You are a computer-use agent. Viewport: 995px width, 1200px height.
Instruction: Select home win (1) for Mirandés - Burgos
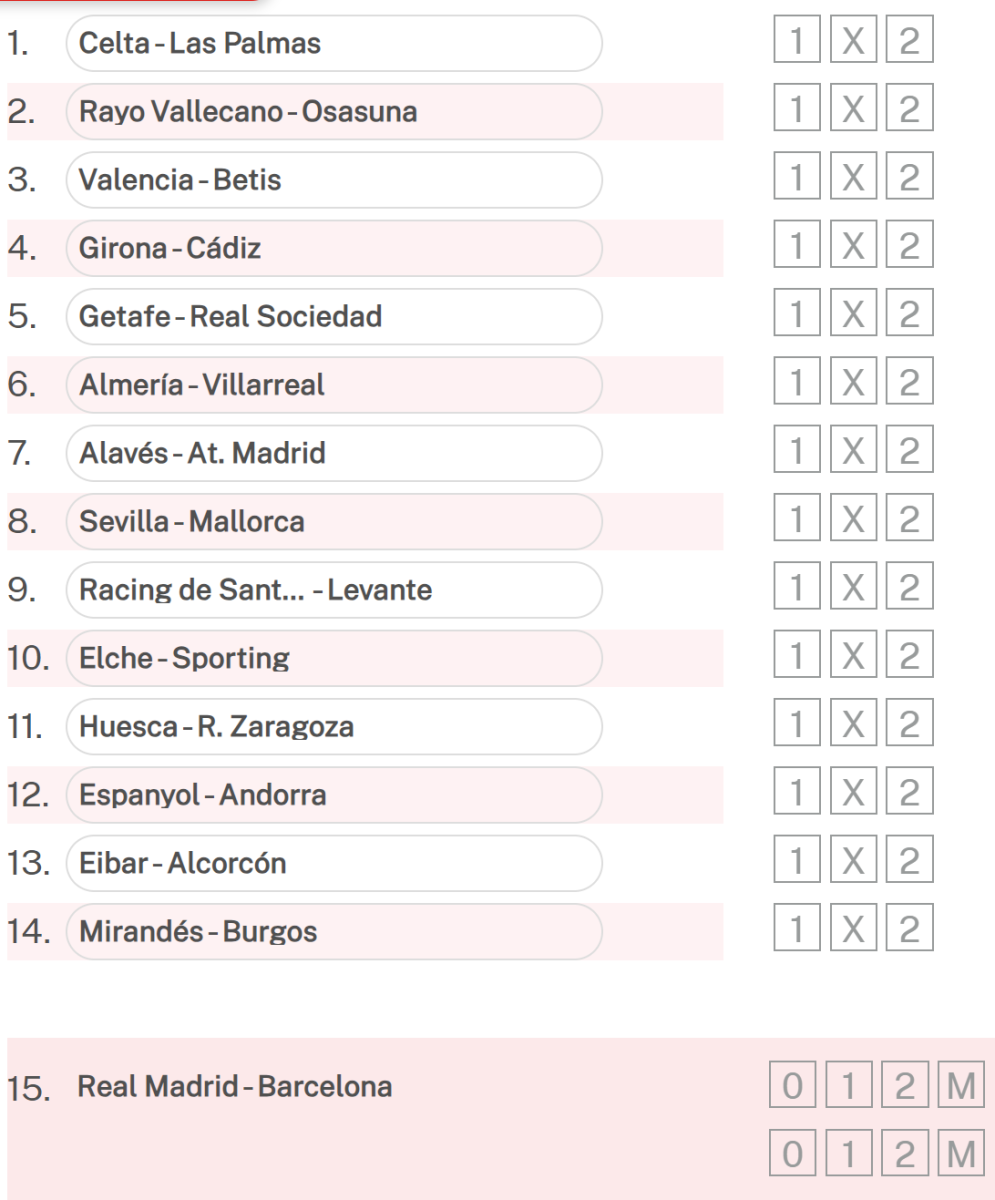point(796,932)
